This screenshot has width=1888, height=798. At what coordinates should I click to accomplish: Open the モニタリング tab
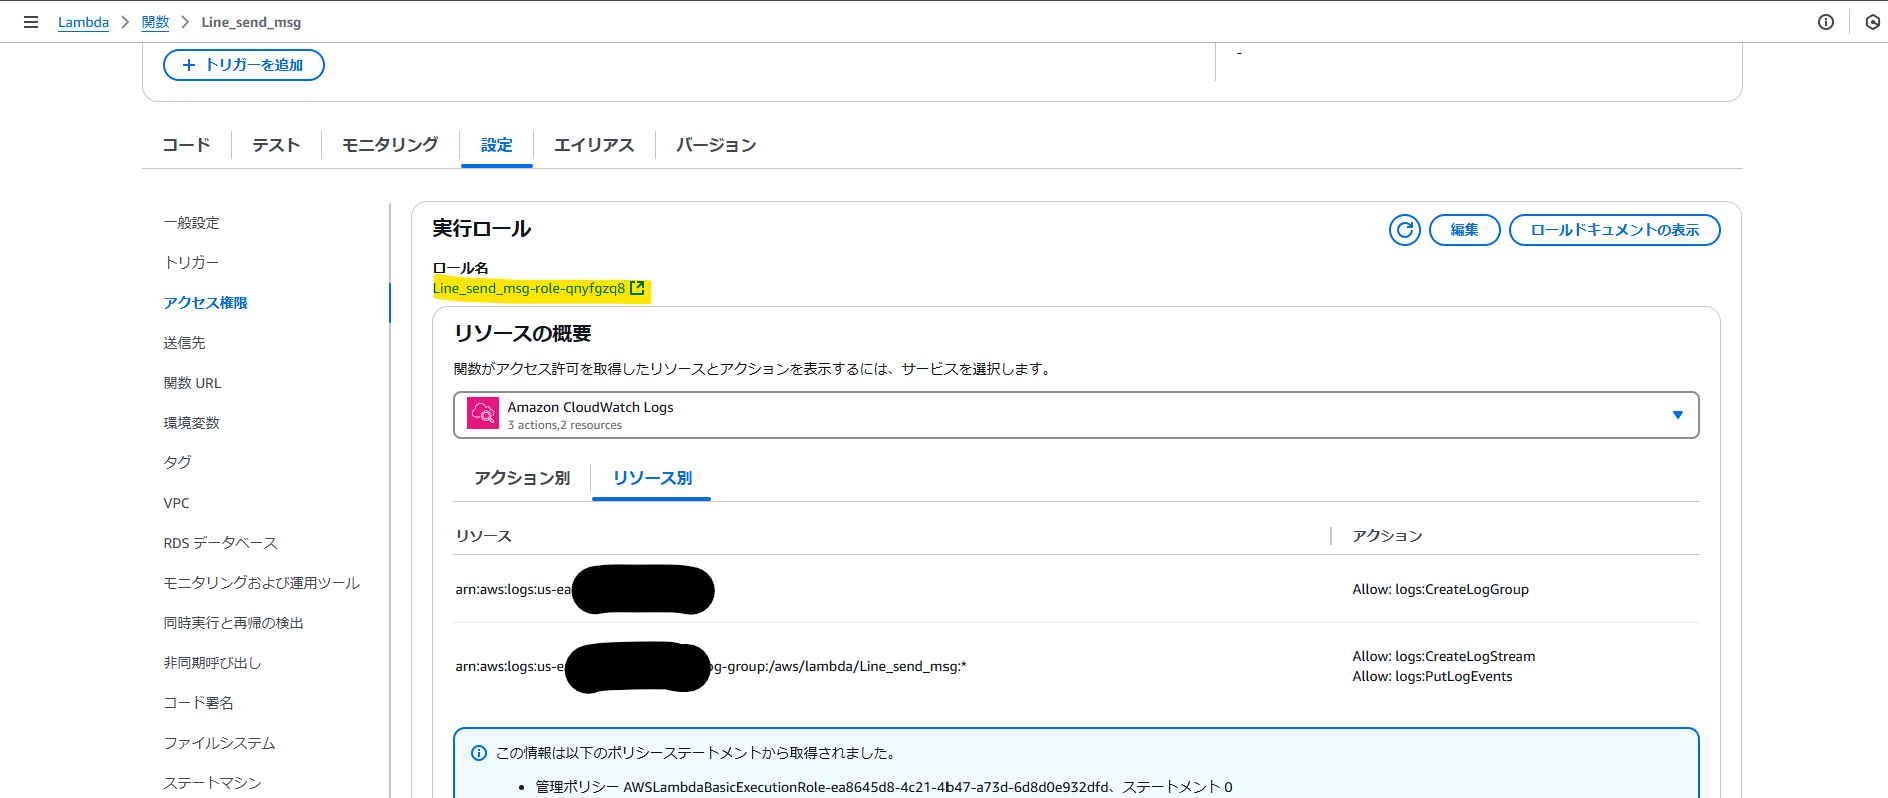coord(390,145)
